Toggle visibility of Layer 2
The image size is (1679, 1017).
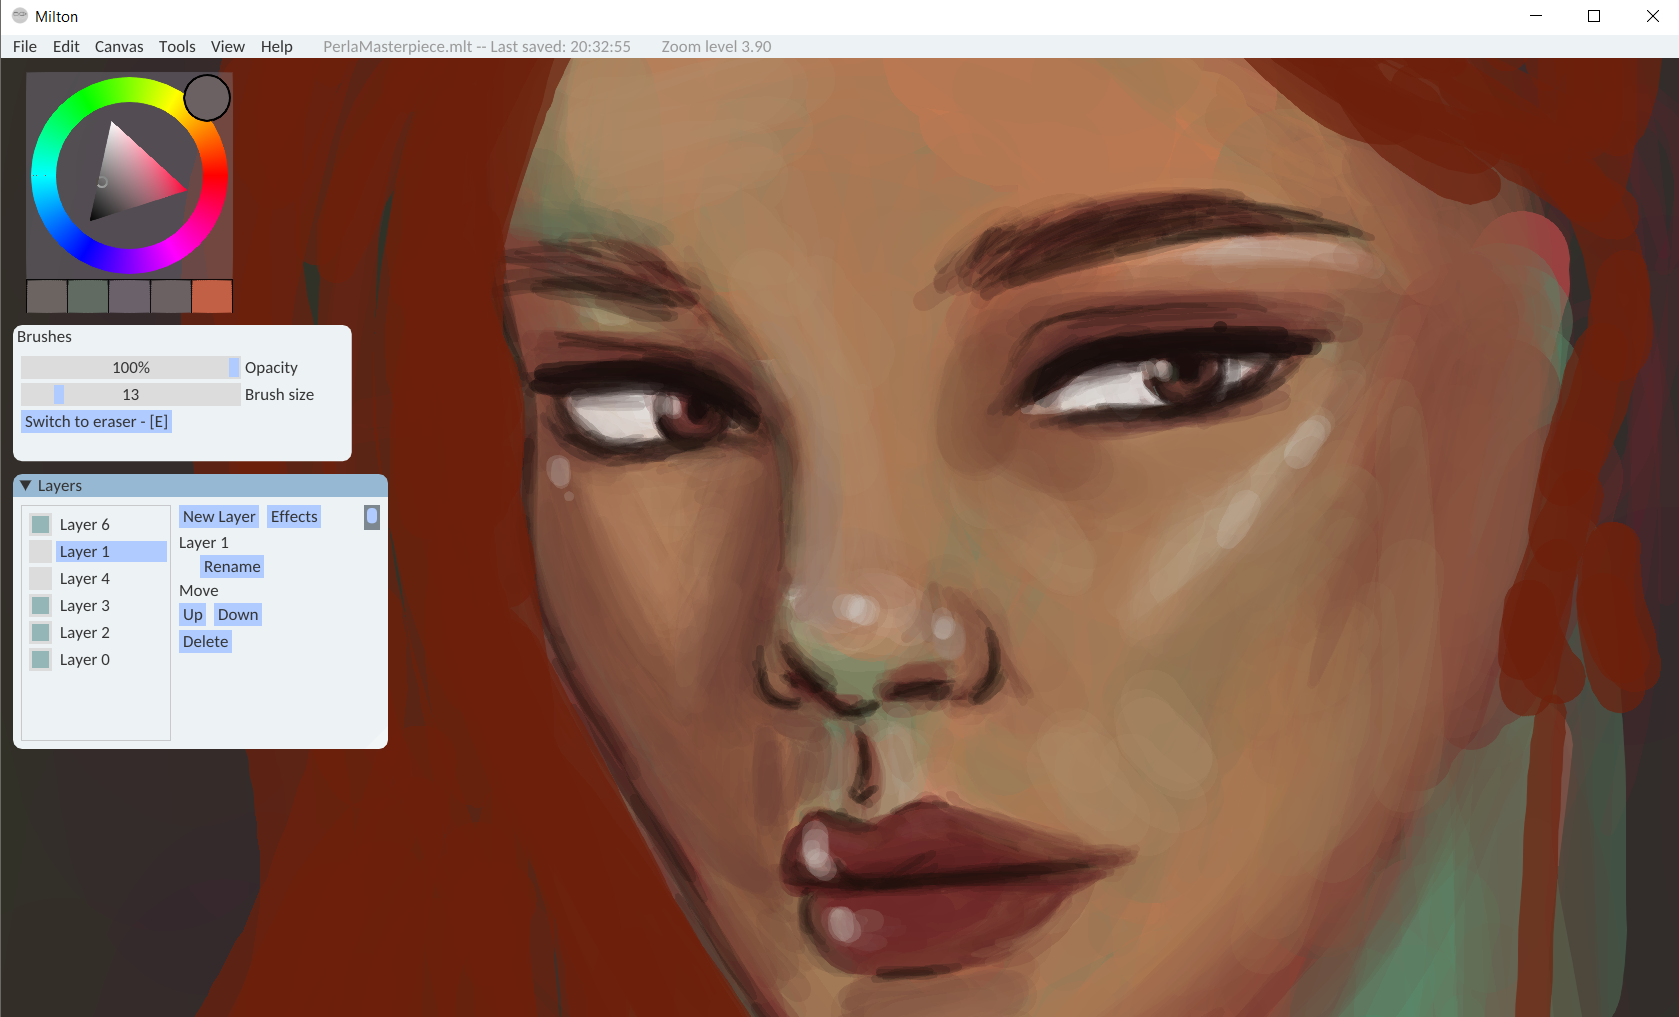click(x=40, y=632)
